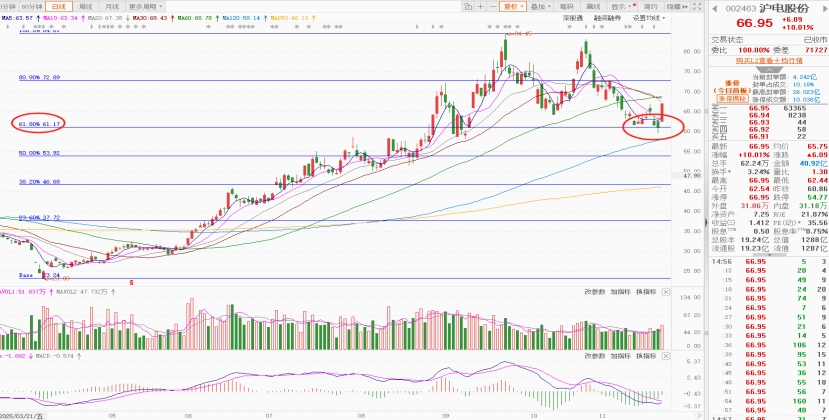Open the 显示 display dropdown
The width and height of the screenshot is (829, 420).
click(x=621, y=7)
